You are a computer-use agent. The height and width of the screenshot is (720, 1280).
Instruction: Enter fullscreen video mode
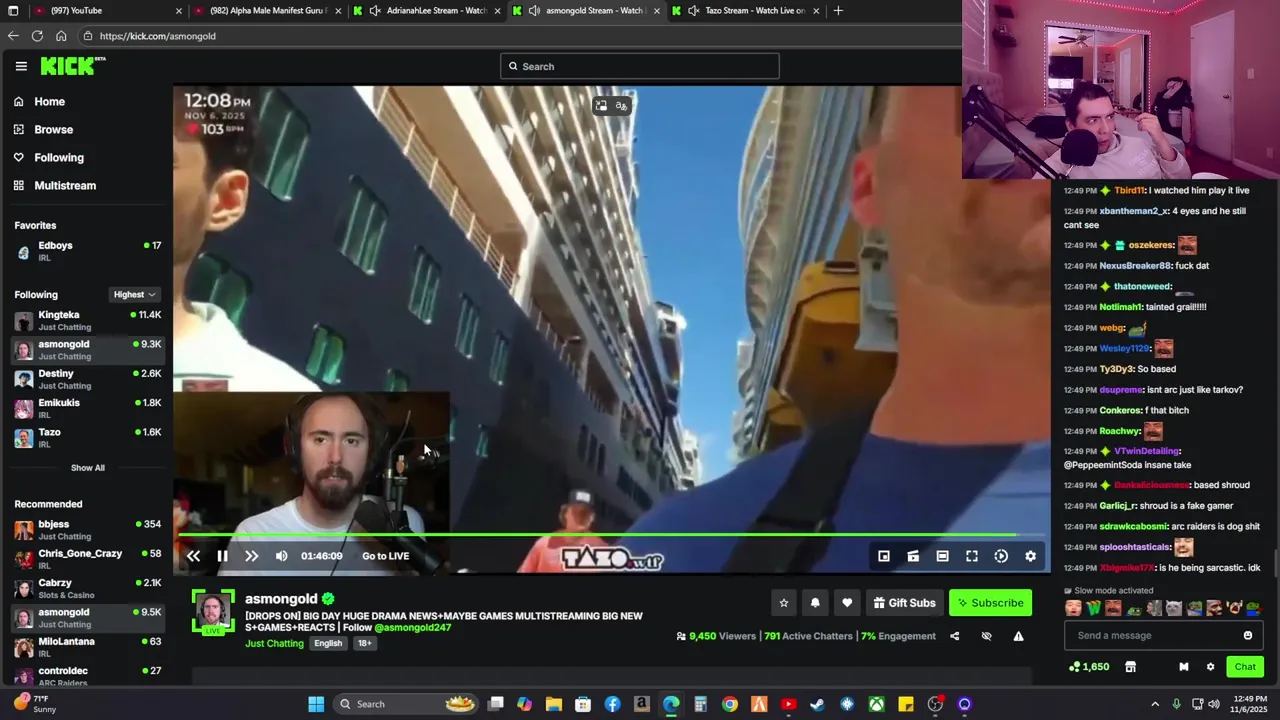pos(972,556)
